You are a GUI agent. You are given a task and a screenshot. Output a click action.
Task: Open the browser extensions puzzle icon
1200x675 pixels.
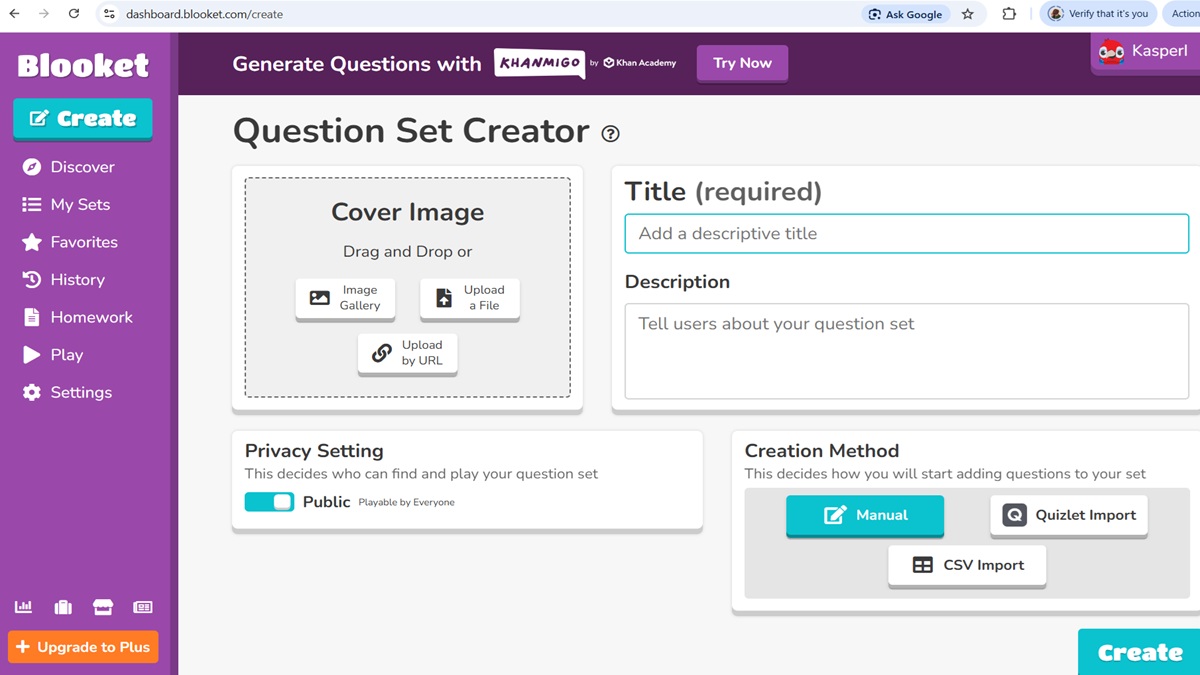(x=1009, y=14)
